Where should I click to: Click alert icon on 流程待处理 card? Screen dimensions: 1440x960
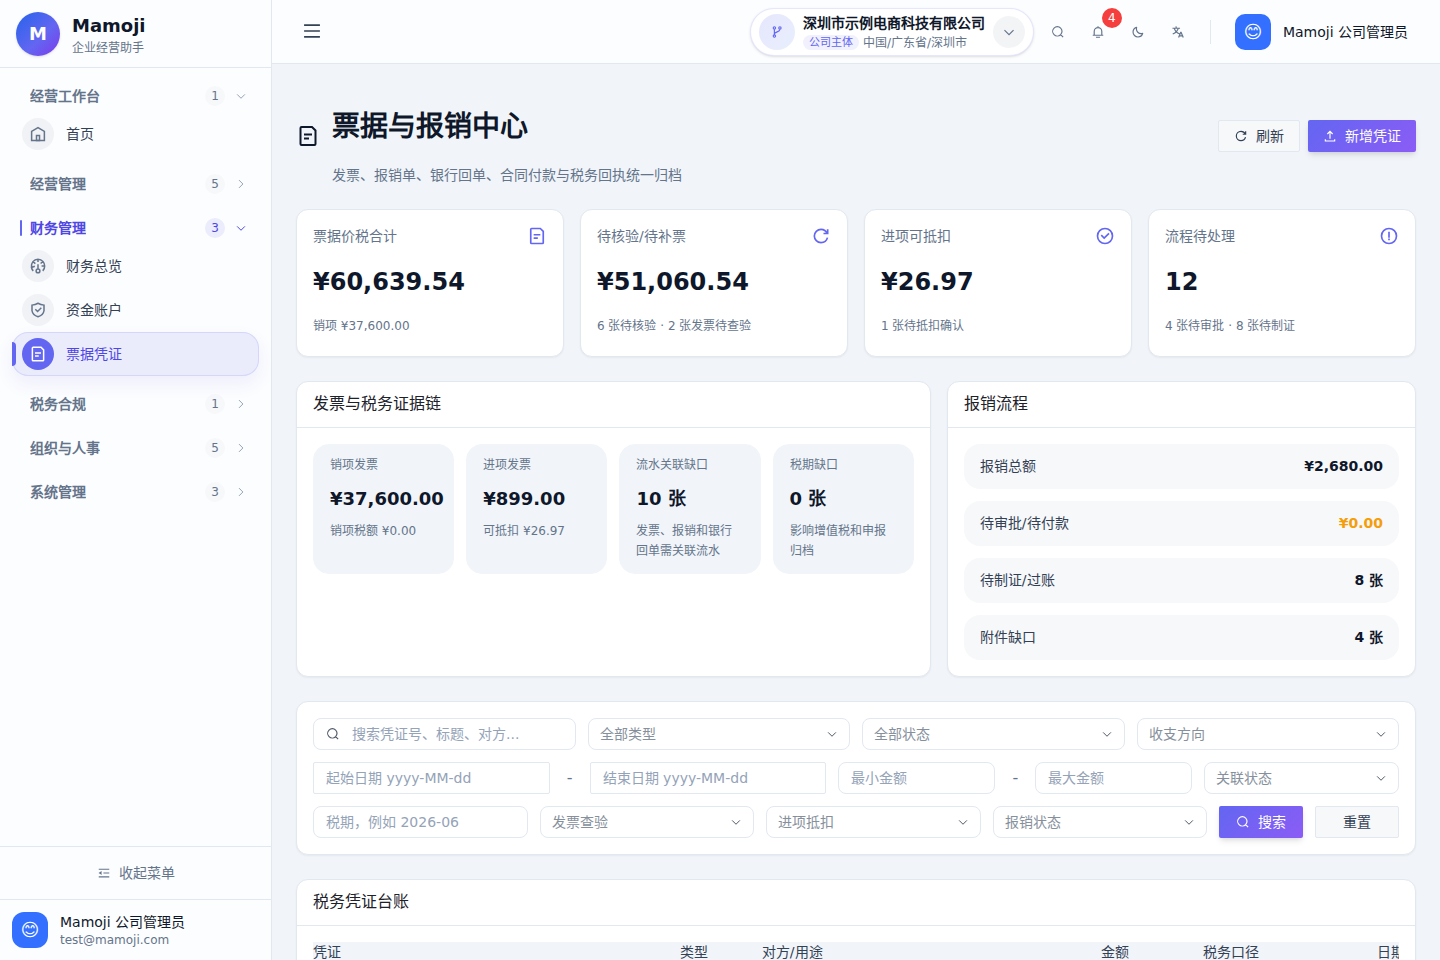click(1389, 236)
